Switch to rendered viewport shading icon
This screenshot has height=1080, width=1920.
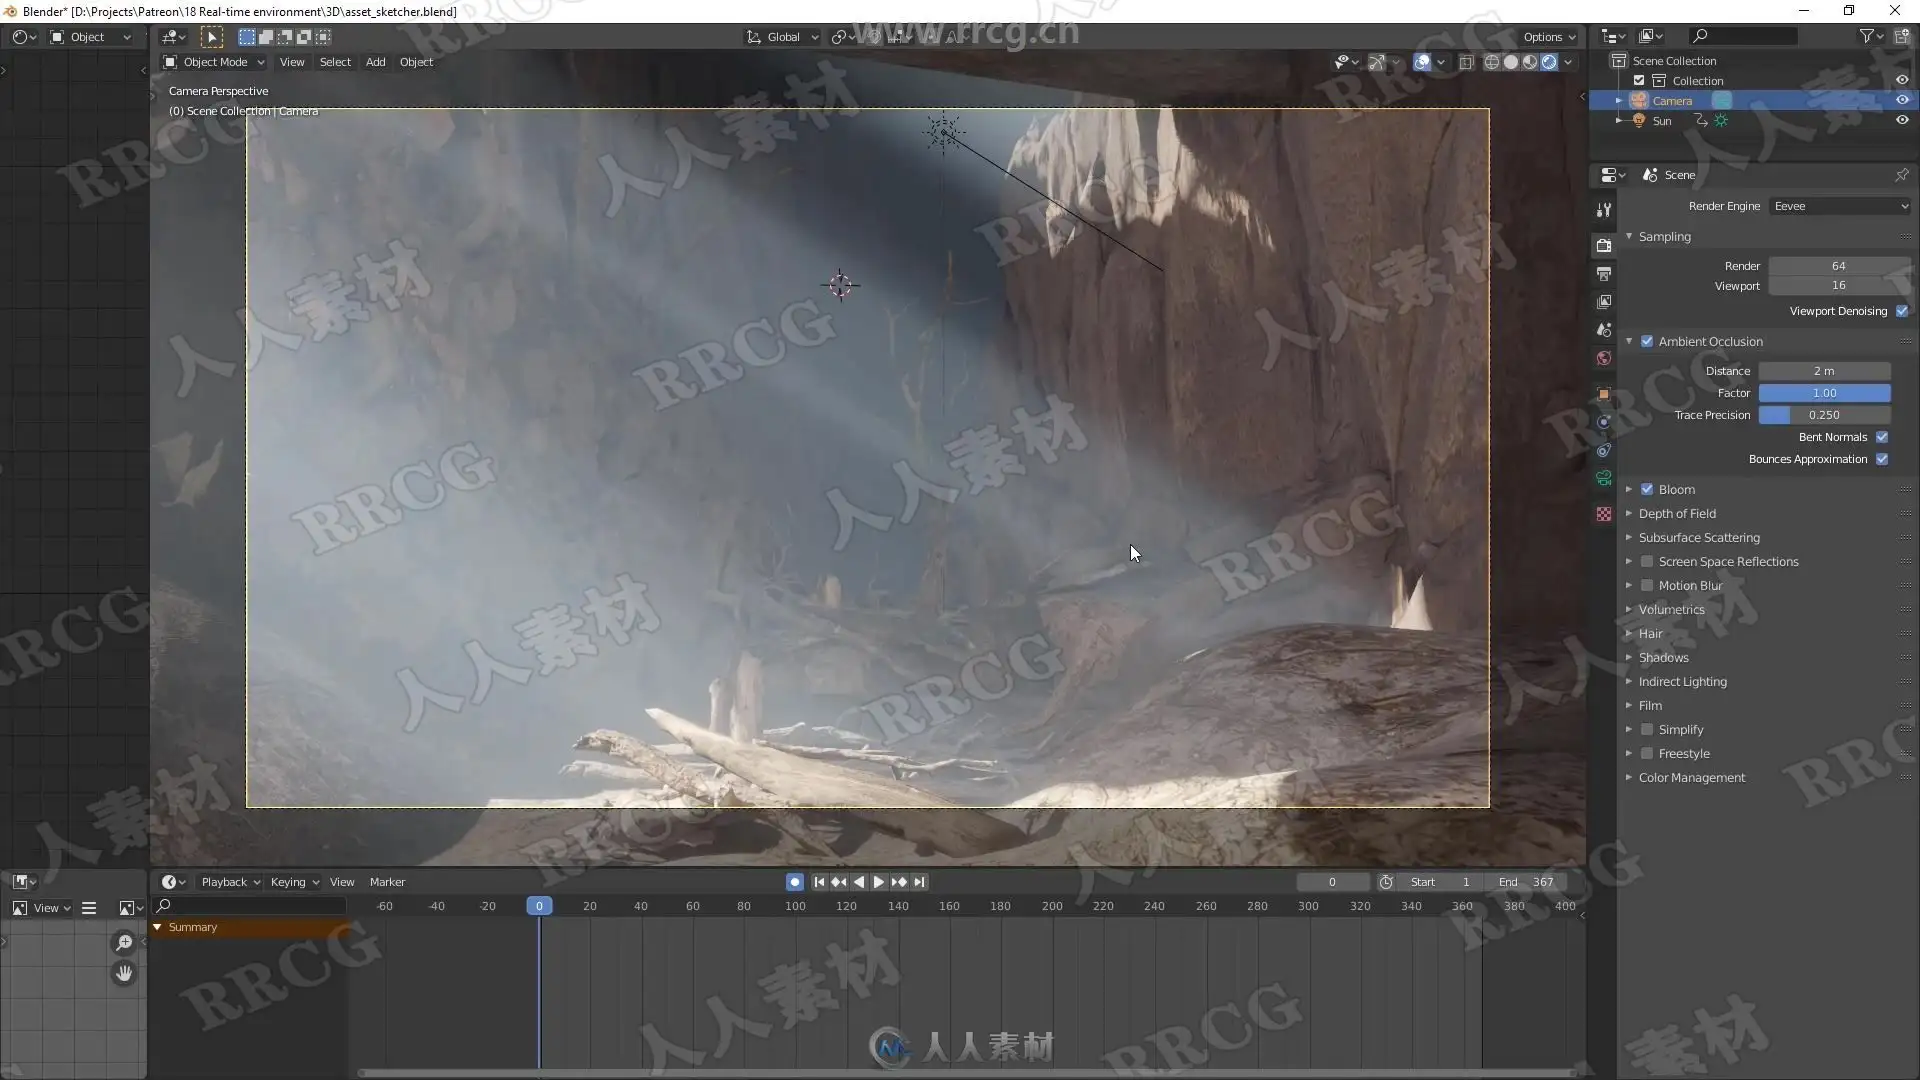pos(1549,62)
